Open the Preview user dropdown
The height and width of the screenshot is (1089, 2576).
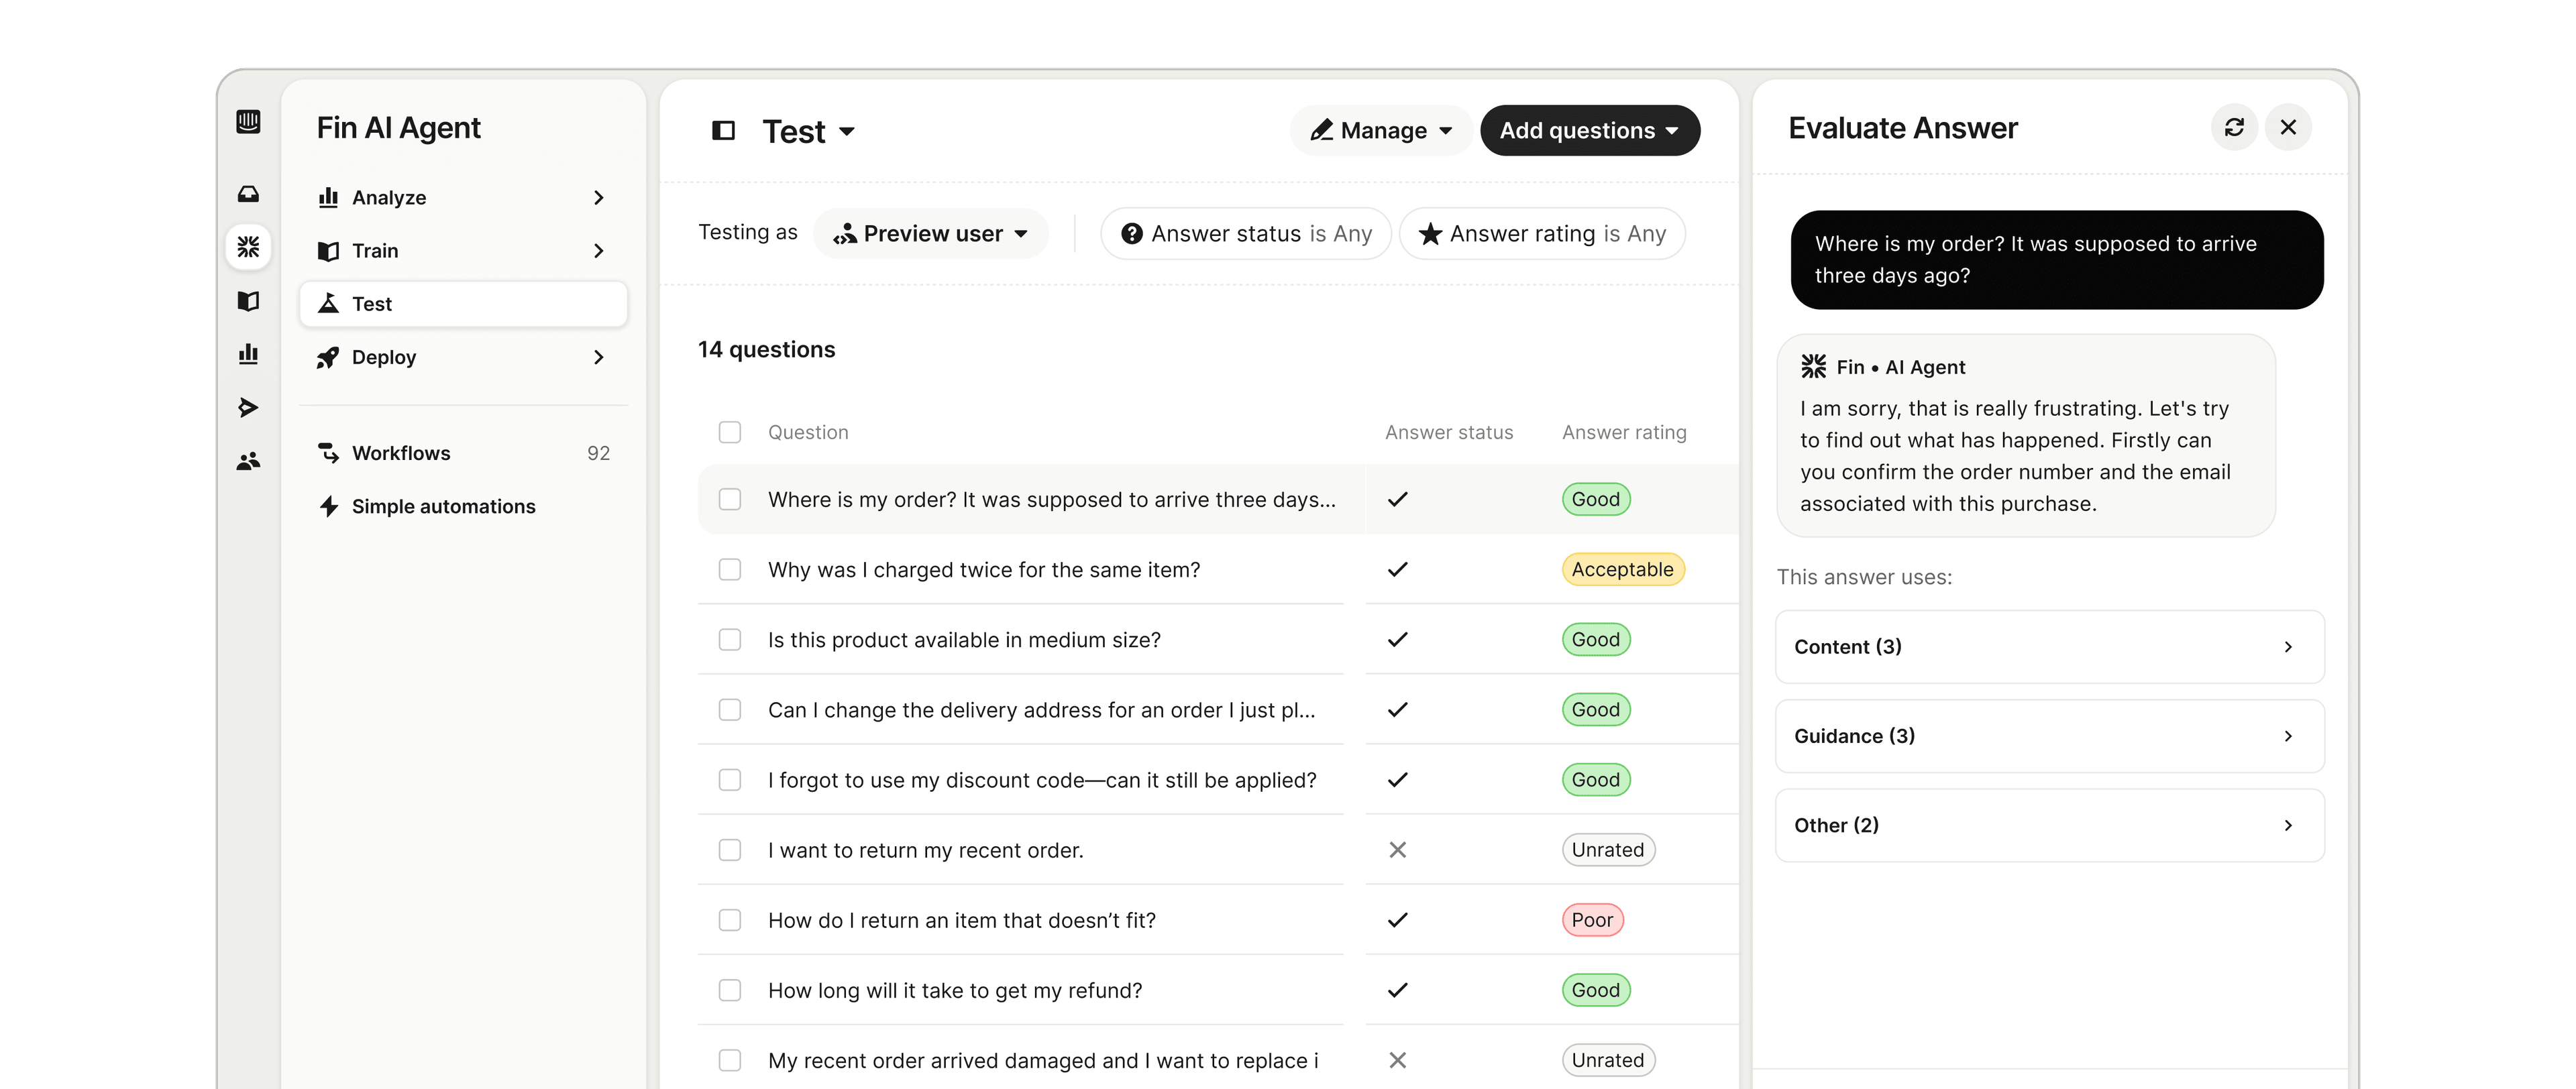(x=931, y=234)
